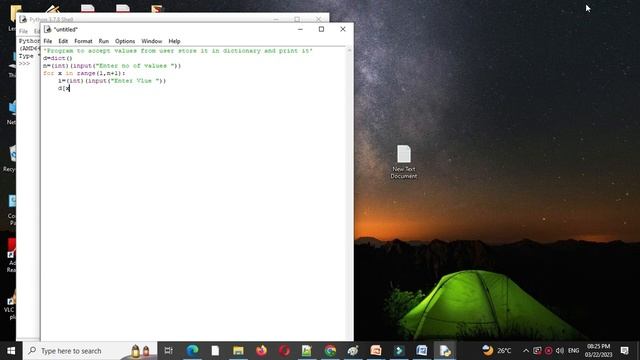Switch to Python IDLE on the taskbar
640x360 pixels.
point(445,351)
